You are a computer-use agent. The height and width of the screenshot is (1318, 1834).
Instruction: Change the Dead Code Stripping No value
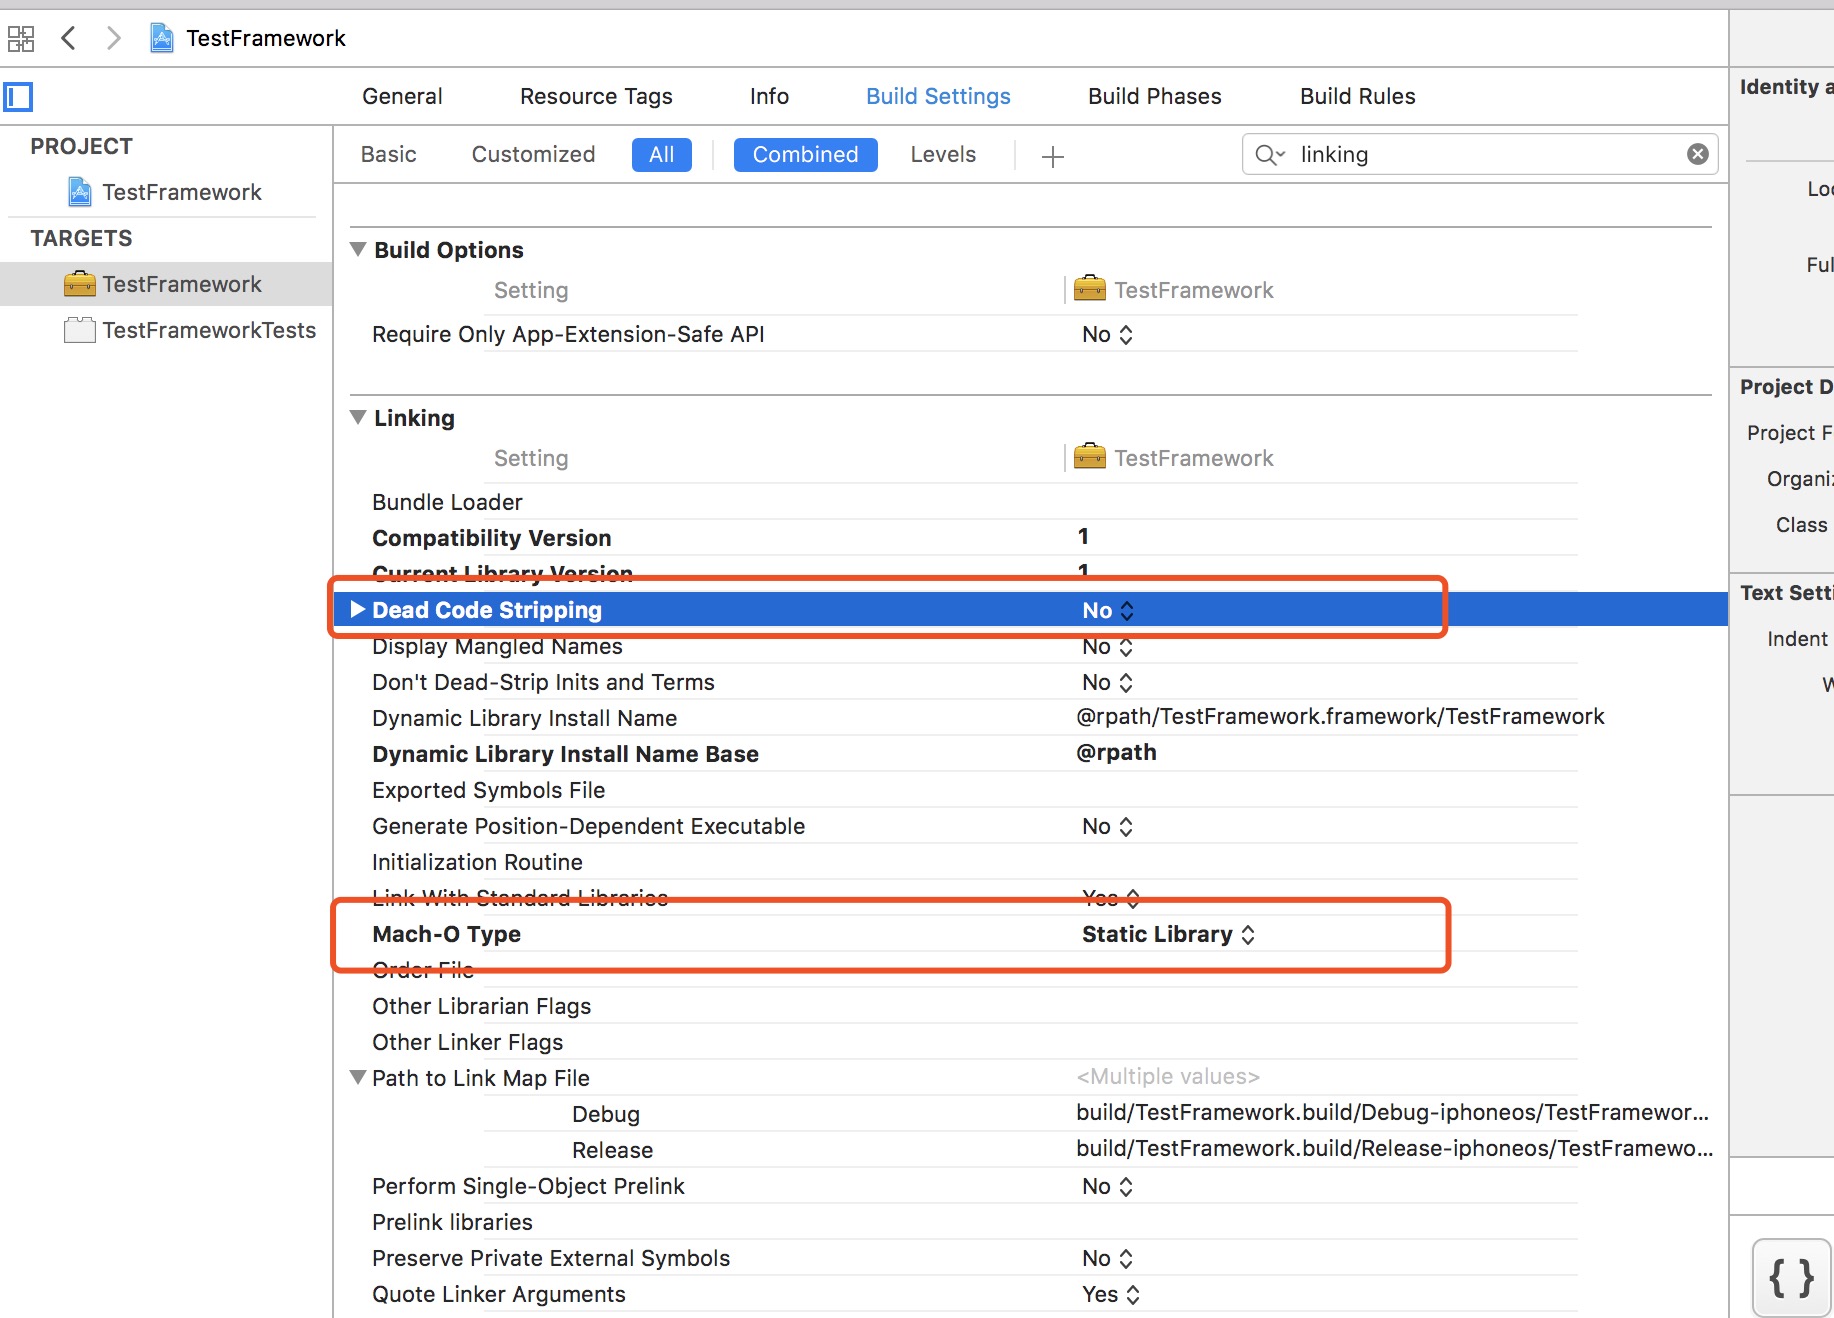coord(1108,610)
